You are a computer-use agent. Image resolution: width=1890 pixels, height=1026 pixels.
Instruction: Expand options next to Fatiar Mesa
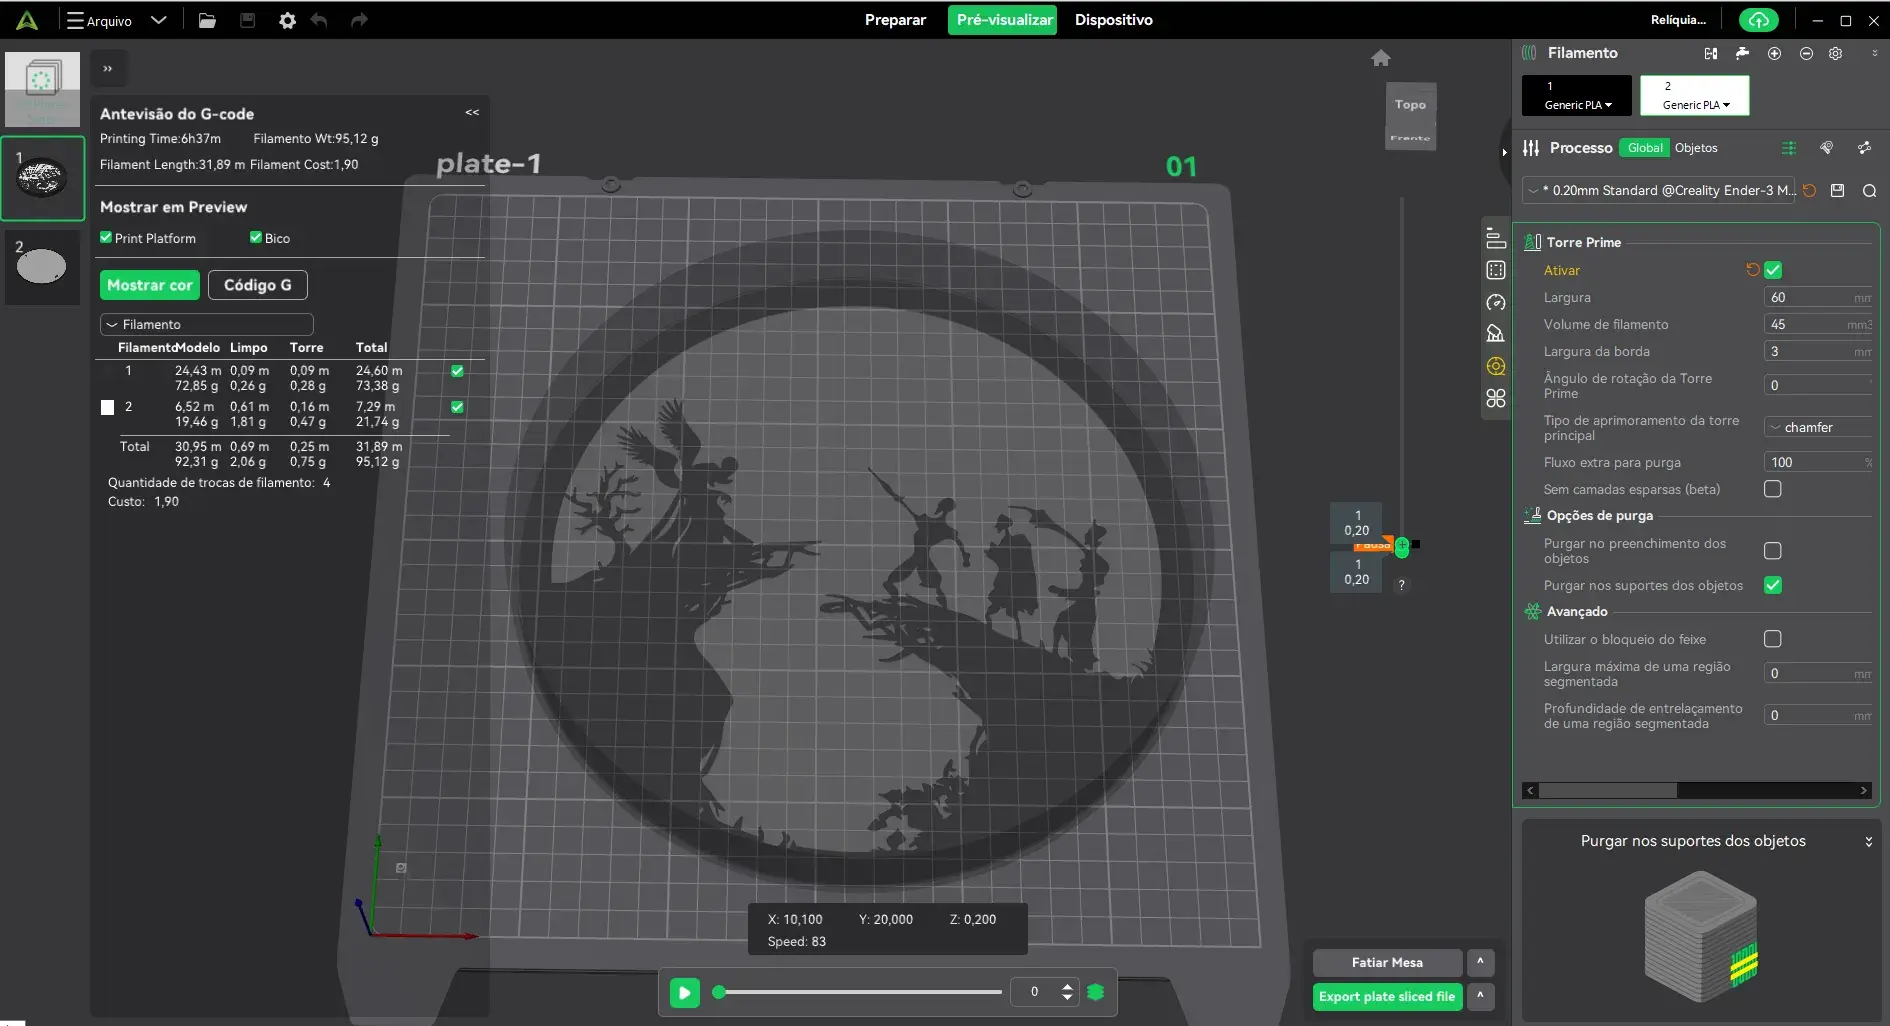coord(1480,962)
